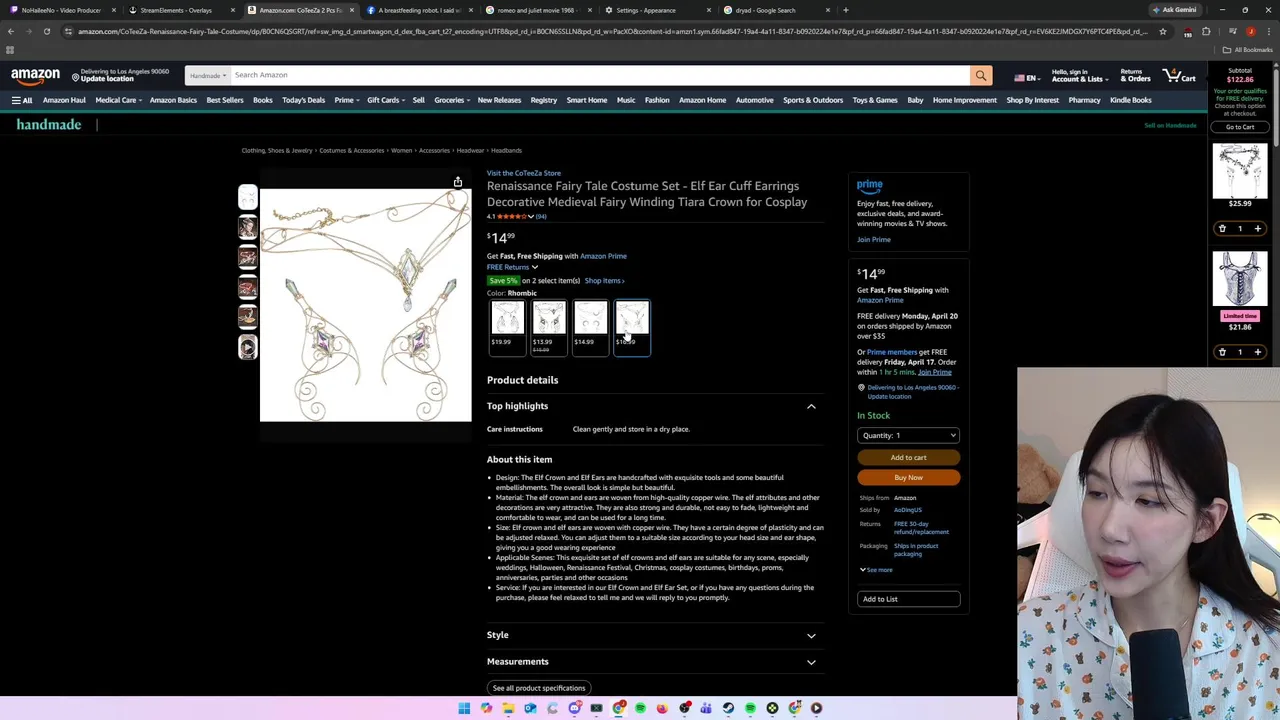The height and width of the screenshot is (720, 1280).
Task: Click See all product specifications
Action: (539, 688)
